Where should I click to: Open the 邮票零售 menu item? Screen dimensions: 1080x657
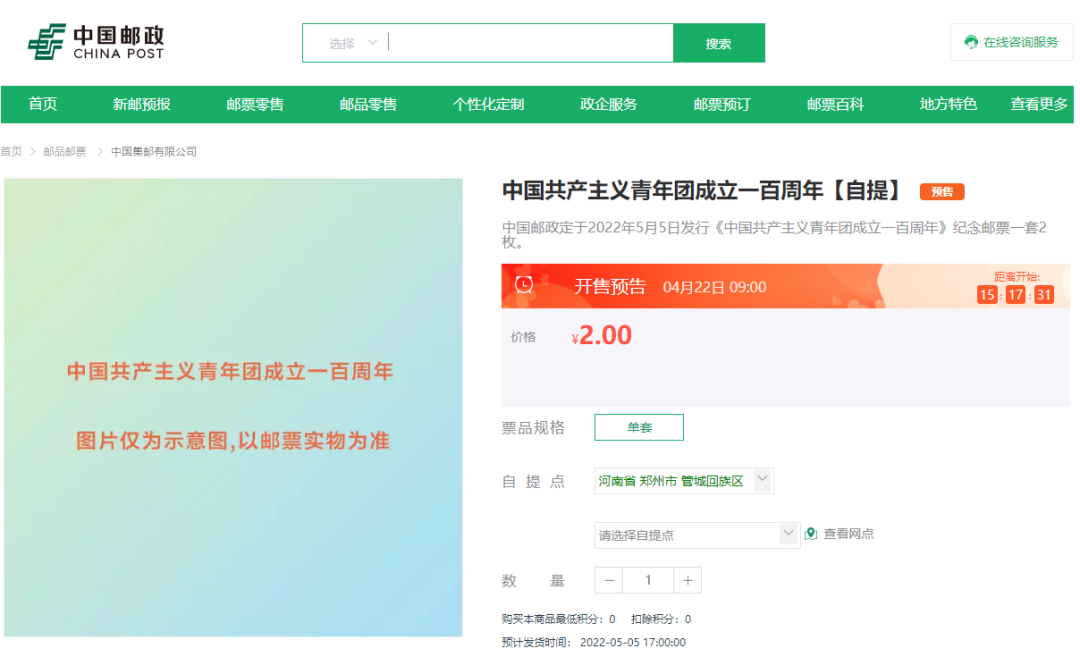click(255, 104)
